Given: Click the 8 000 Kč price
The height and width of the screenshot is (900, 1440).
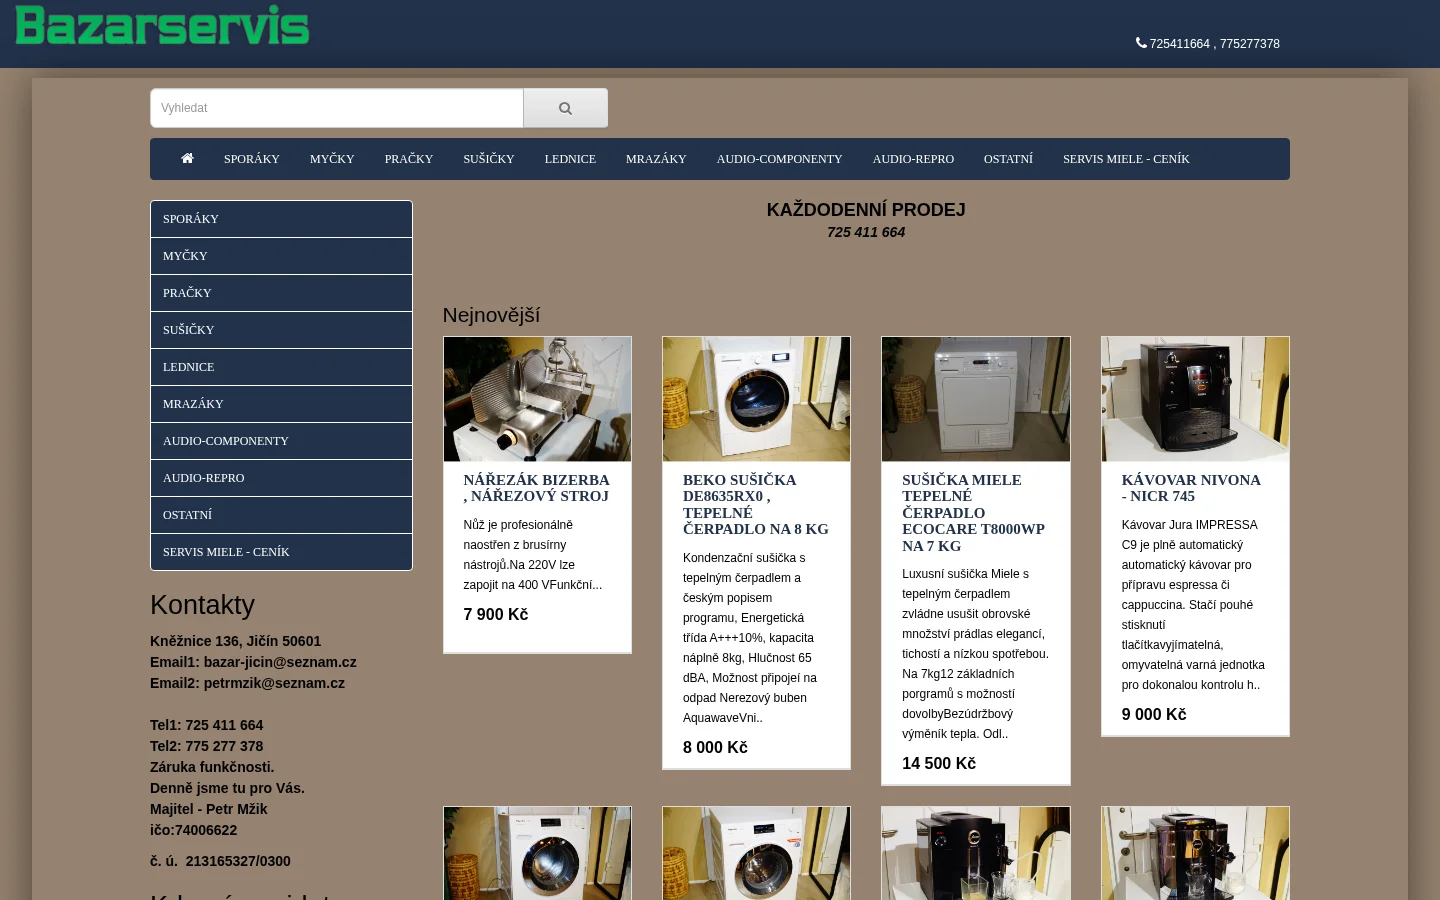Looking at the screenshot, I should tap(715, 747).
